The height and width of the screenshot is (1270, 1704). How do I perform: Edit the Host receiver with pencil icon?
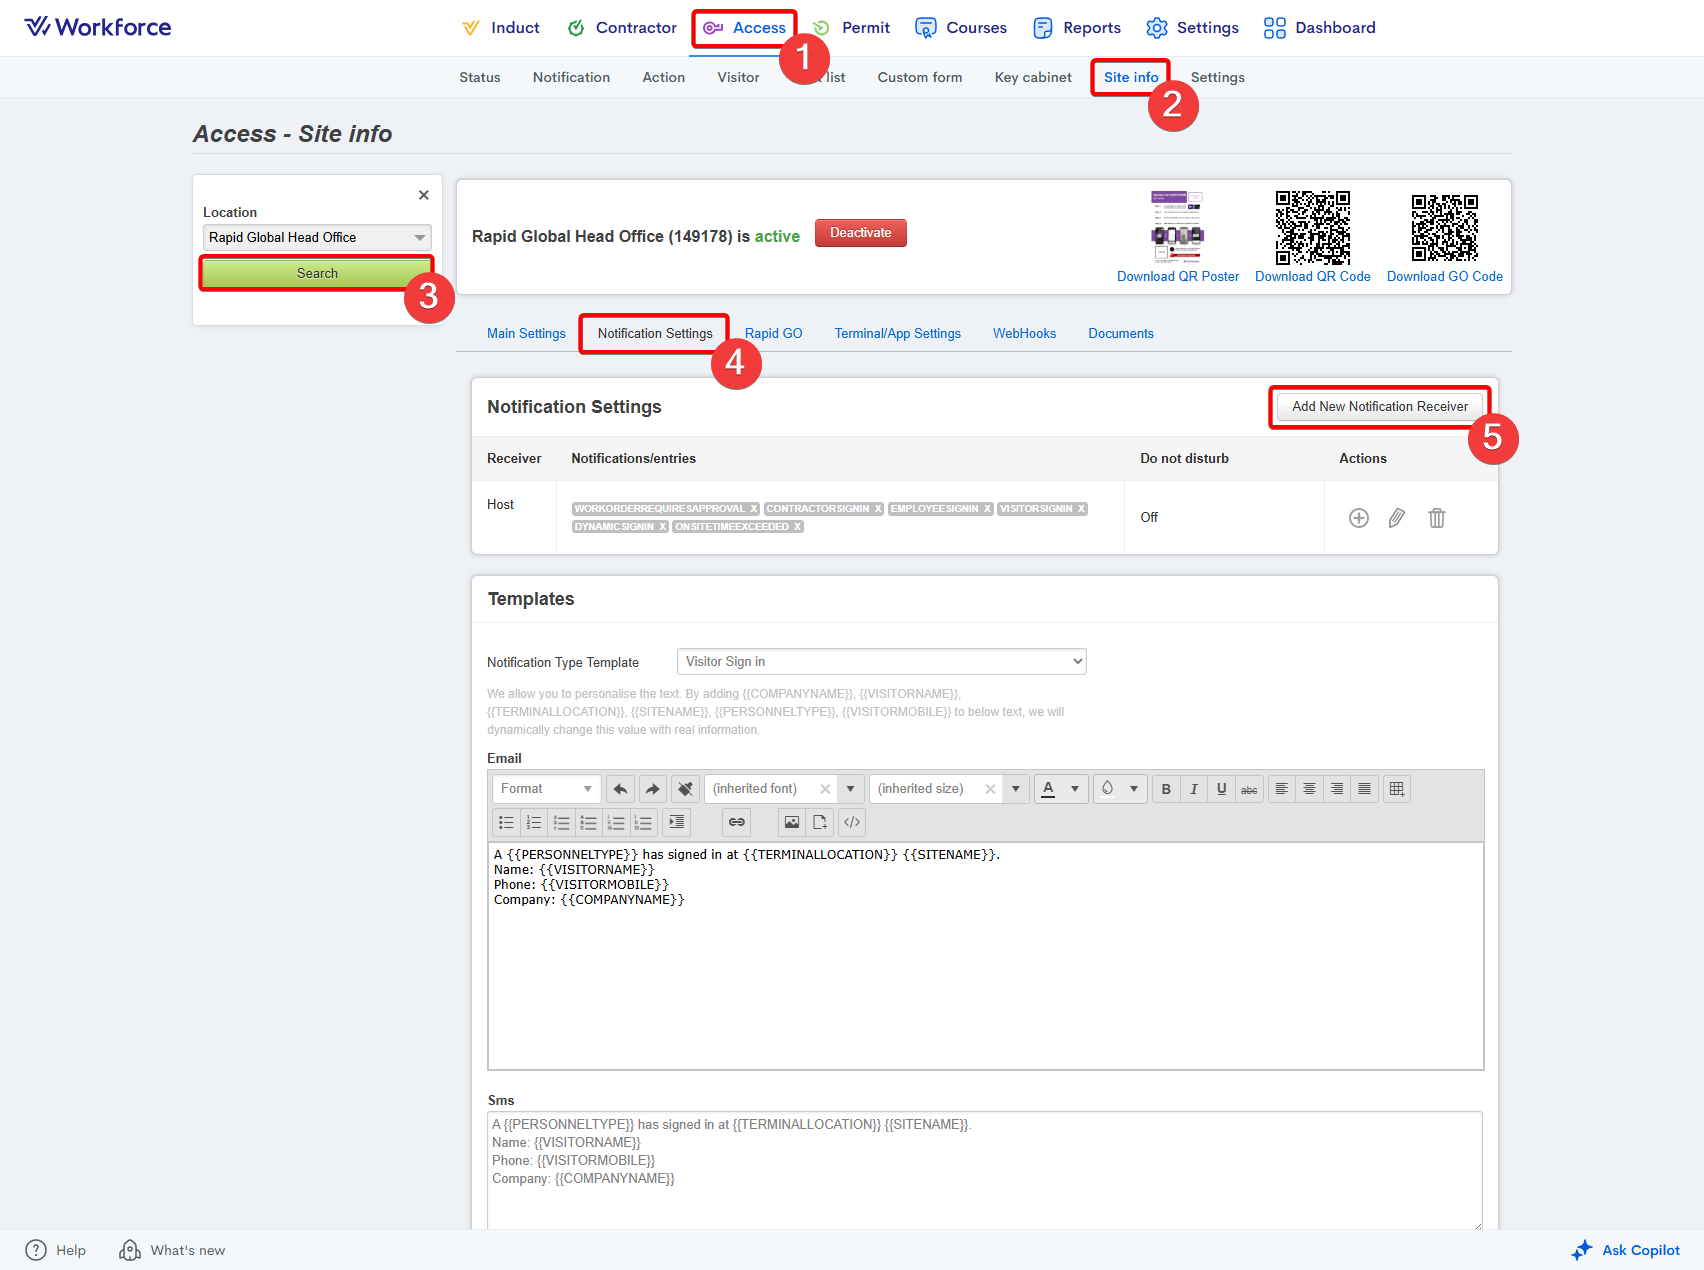coord(1397,518)
